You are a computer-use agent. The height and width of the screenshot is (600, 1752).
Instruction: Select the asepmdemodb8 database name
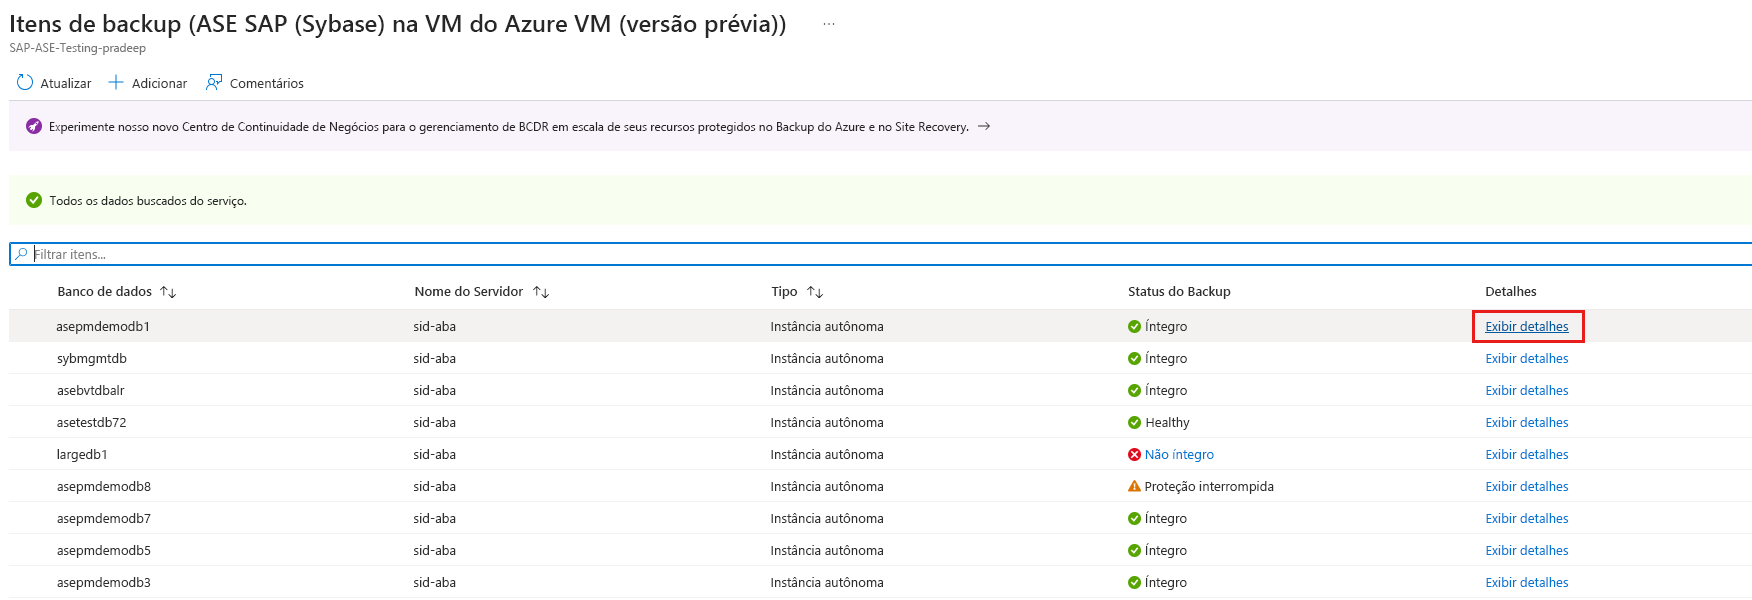pyautogui.click(x=104, y=486)
